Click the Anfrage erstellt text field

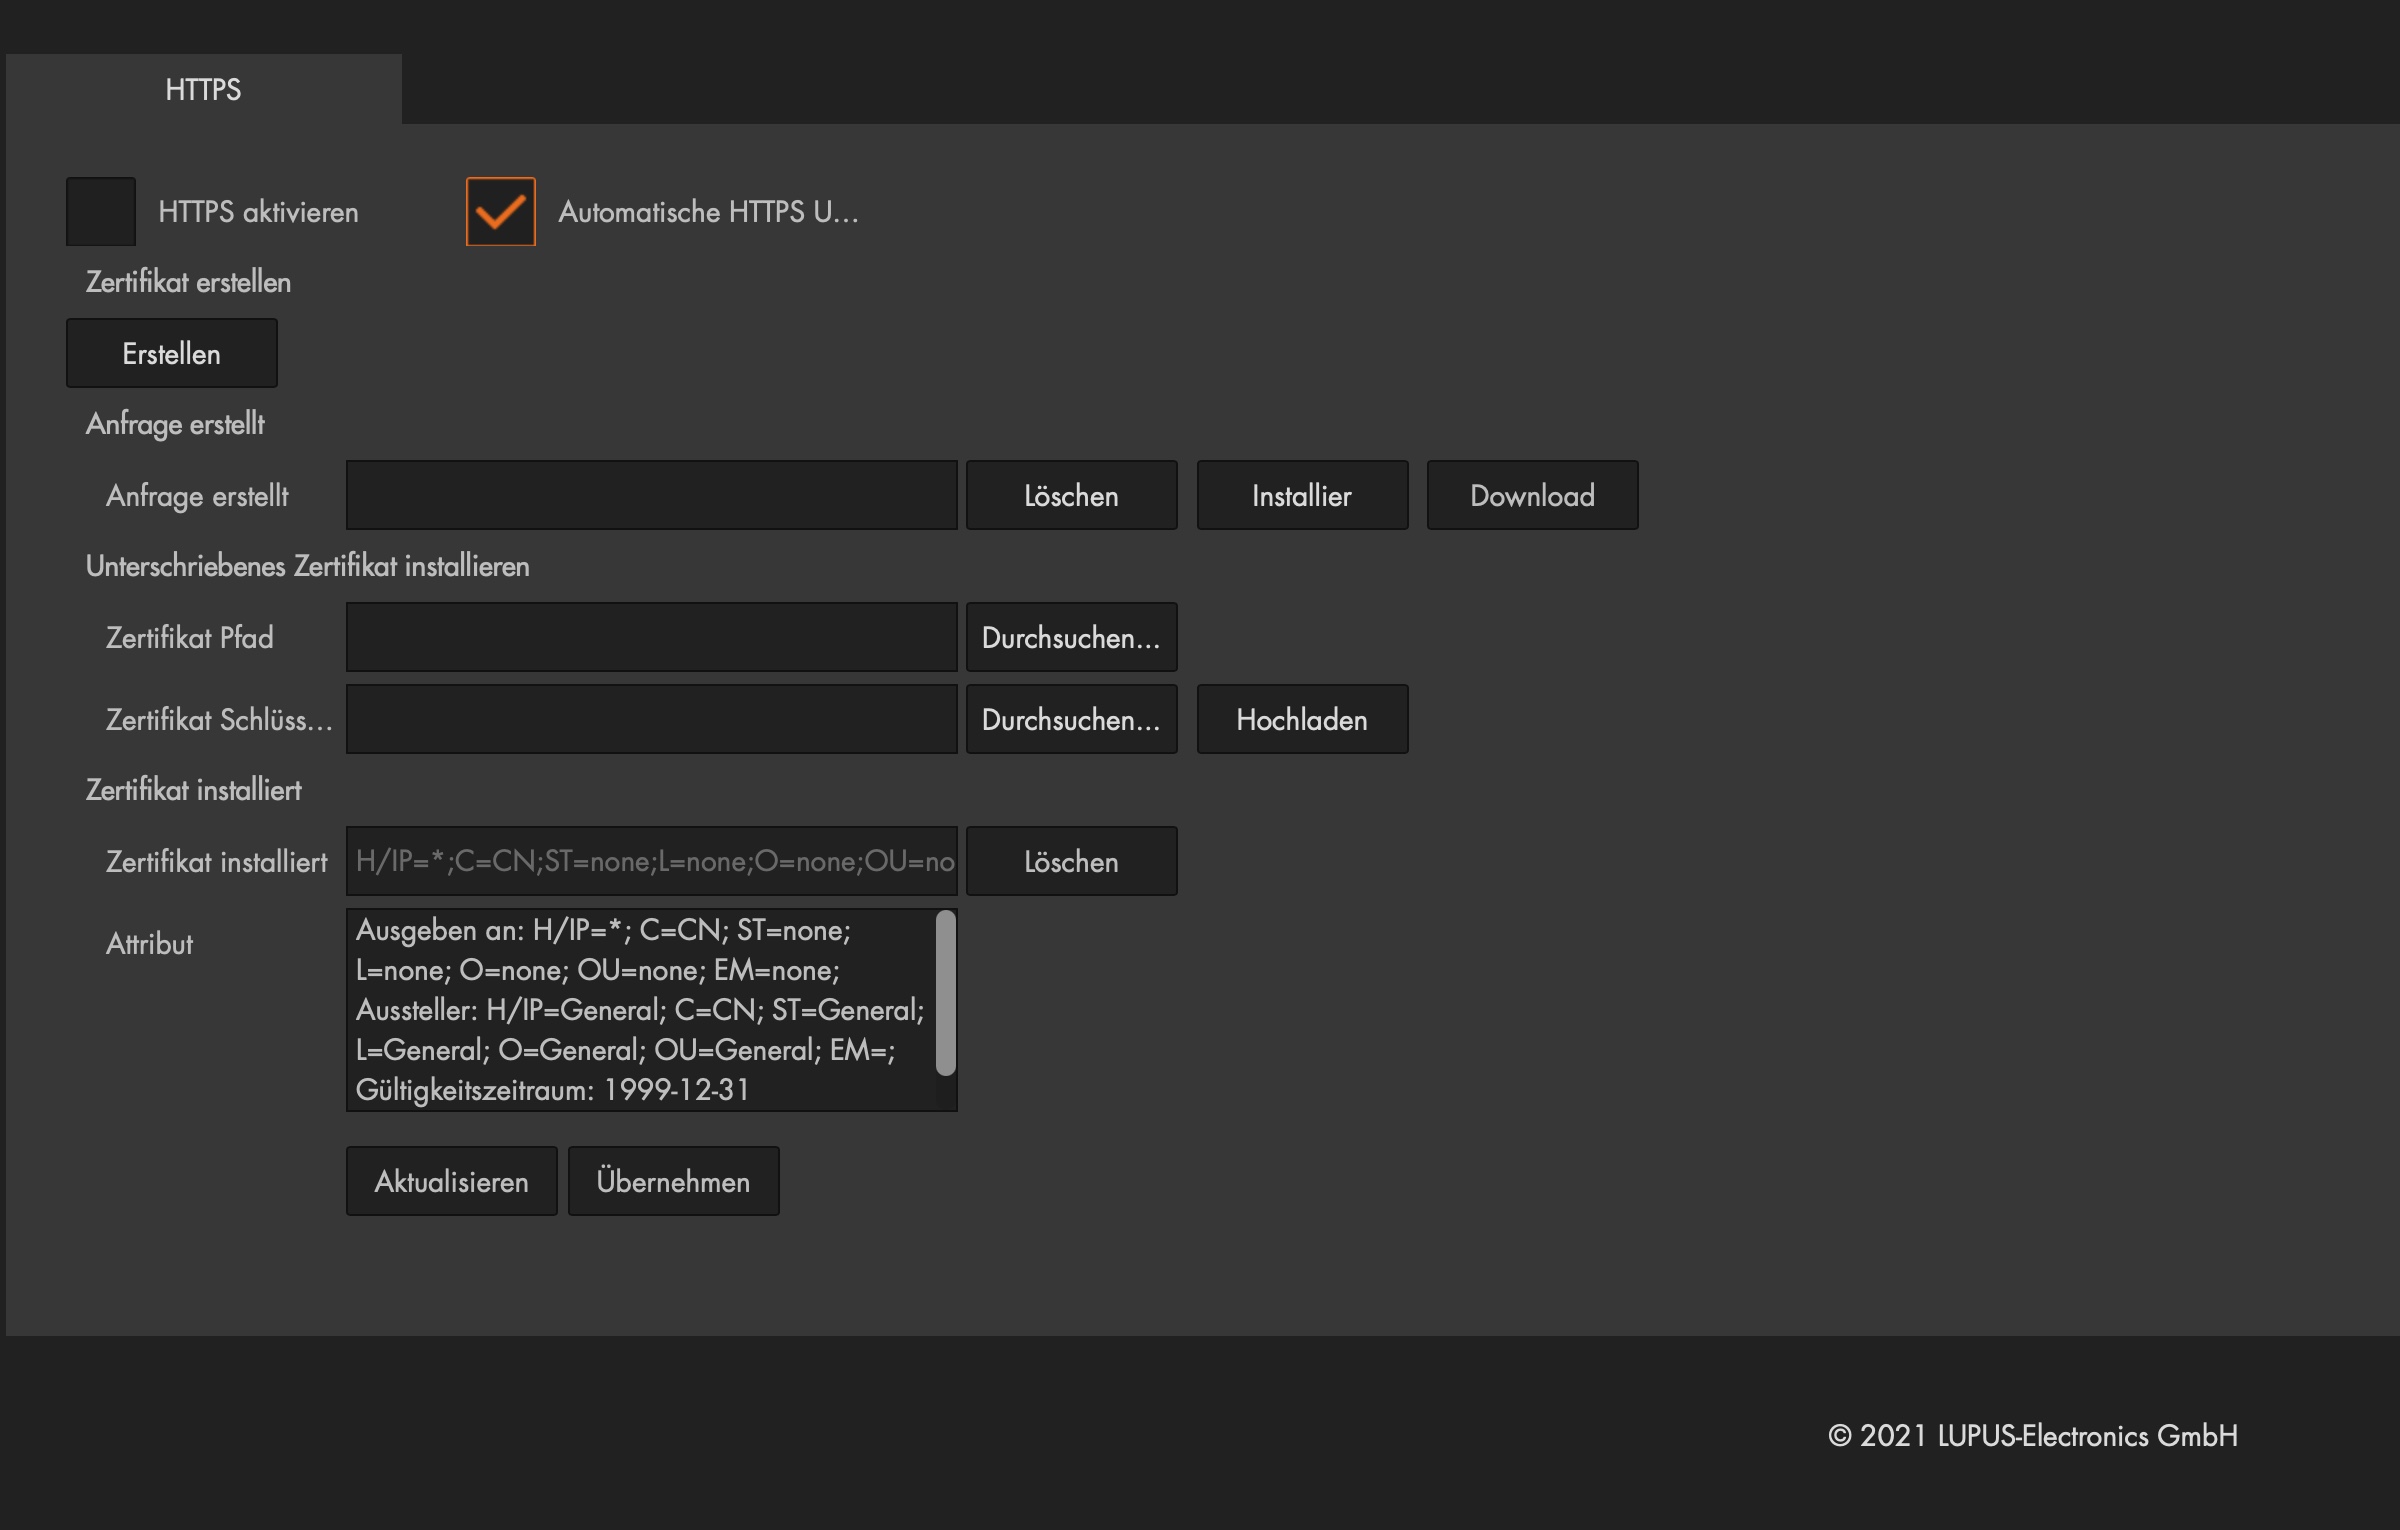(x=651, y=495)
